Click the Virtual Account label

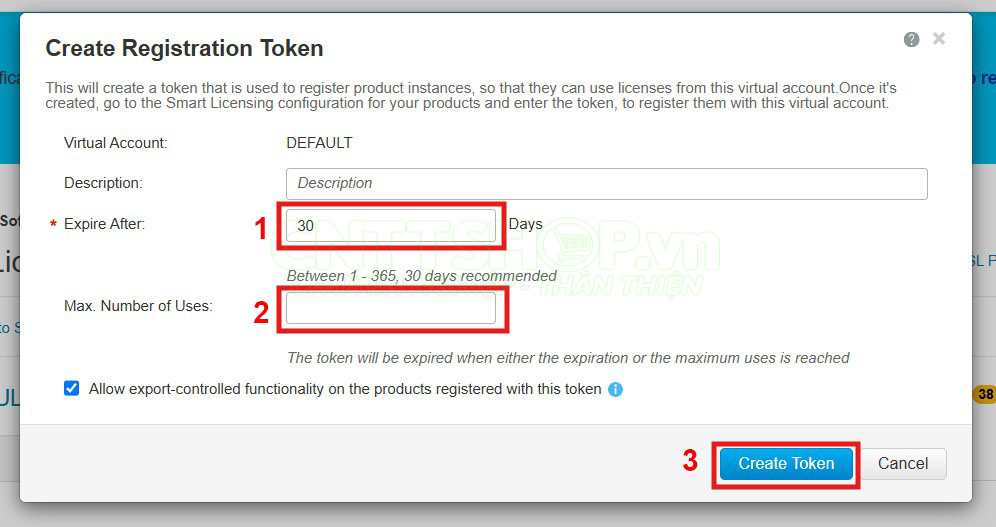[x=115, y=143]
